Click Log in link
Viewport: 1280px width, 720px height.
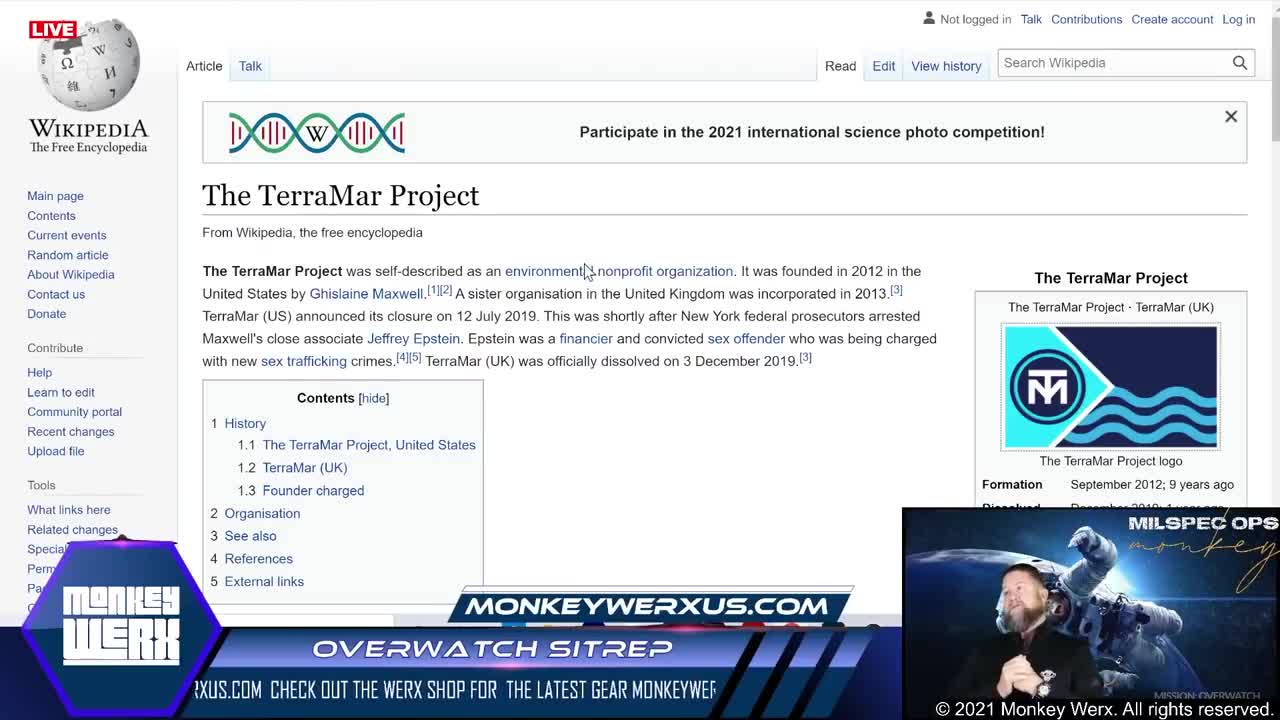point(1238,19)
